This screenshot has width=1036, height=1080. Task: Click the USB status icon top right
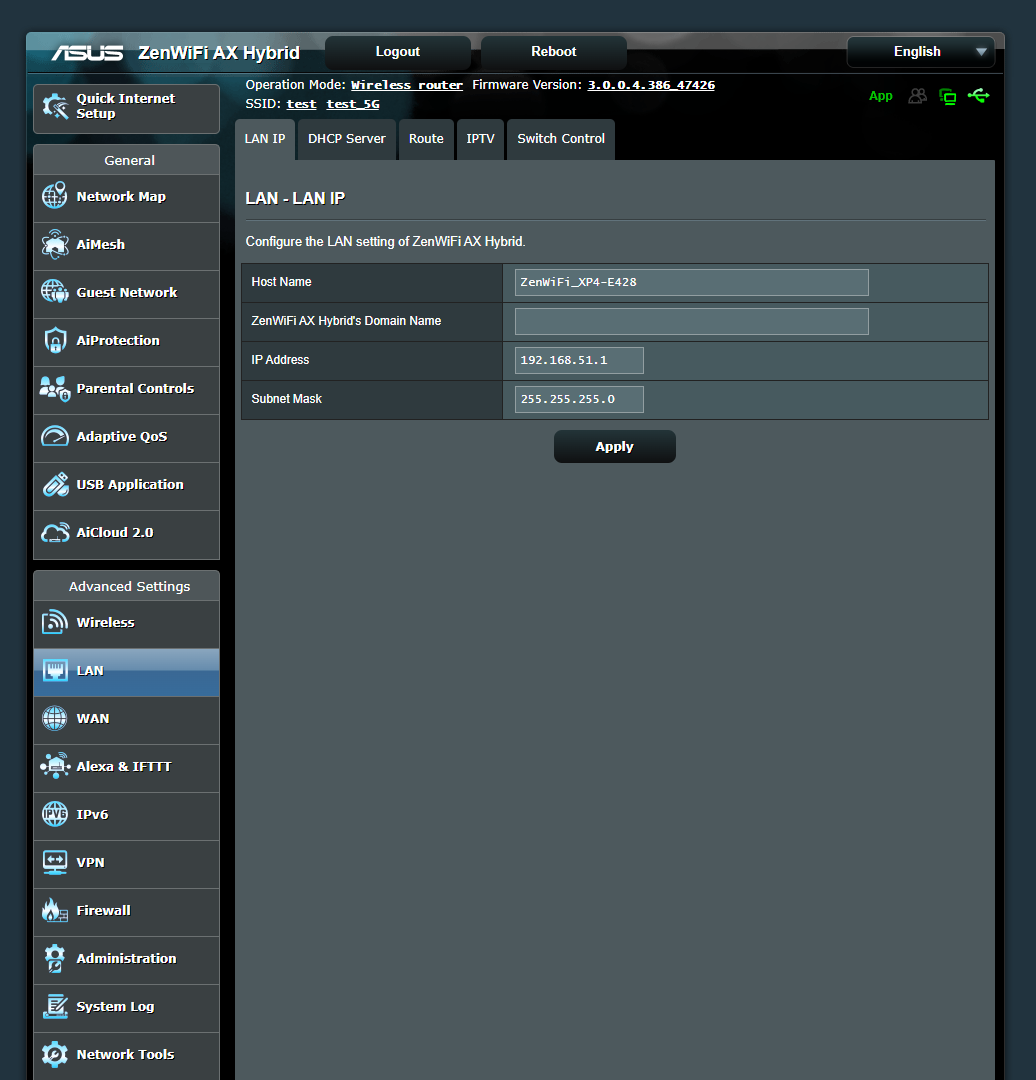(978, 96)
